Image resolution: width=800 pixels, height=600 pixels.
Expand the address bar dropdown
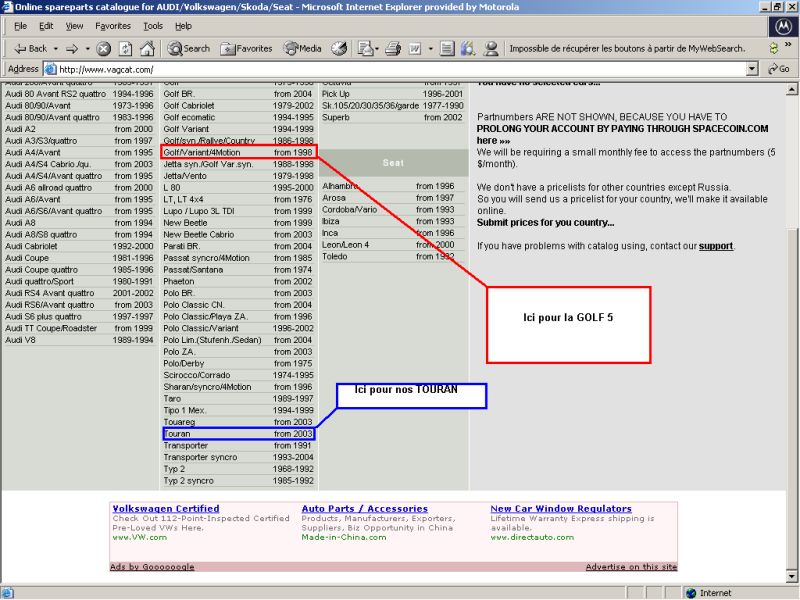point(752,69)
